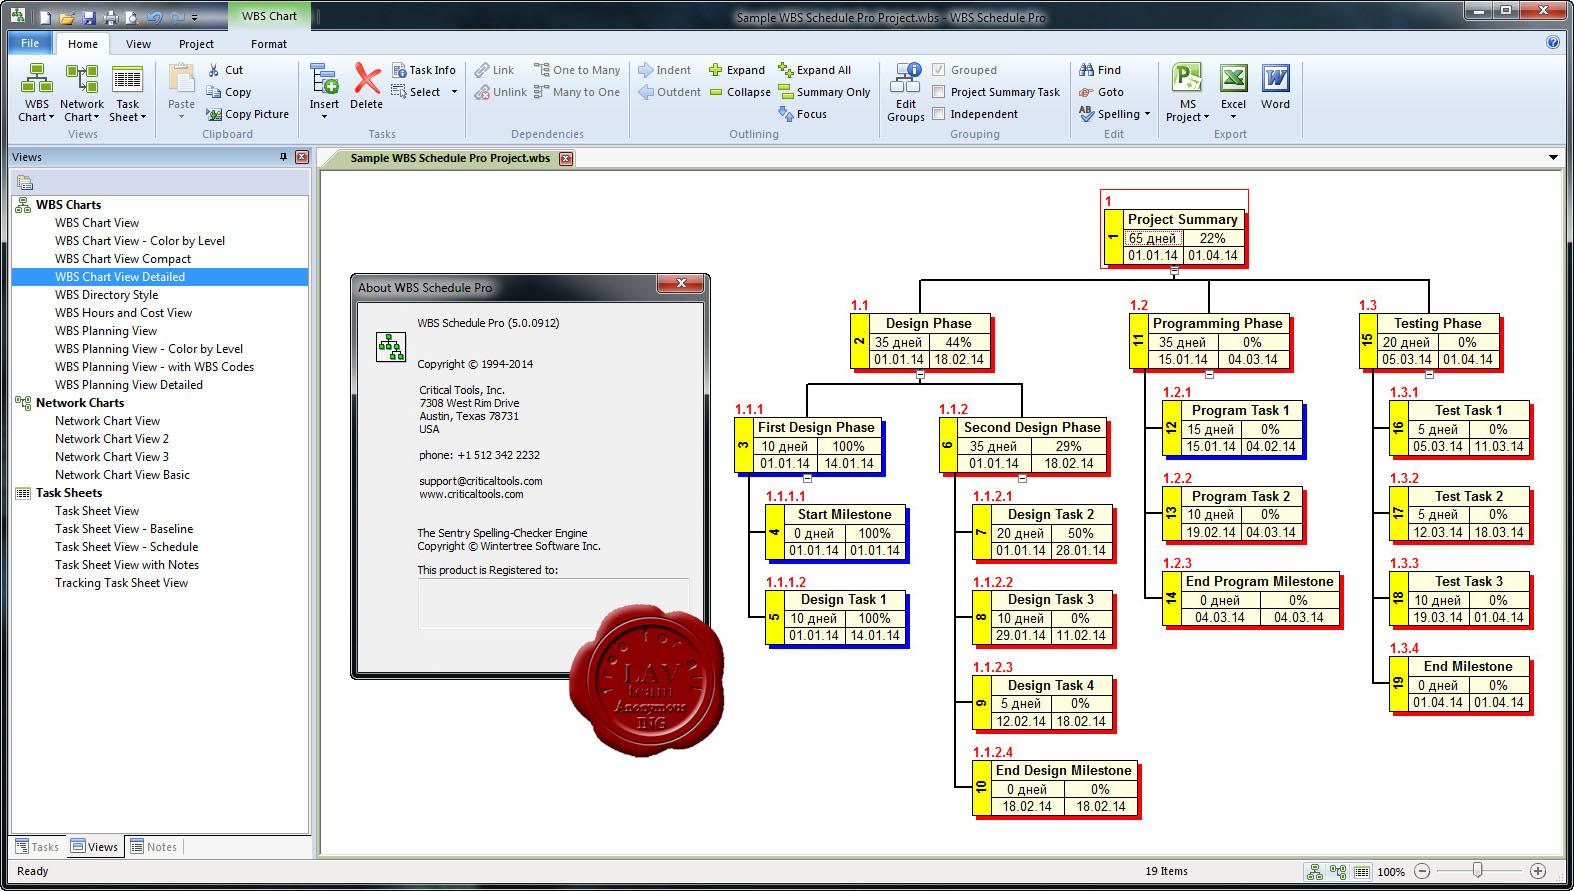Switch to the Home ribbon tab
1574x891 pixels.
pyautogui.click(x=83, y=44)
